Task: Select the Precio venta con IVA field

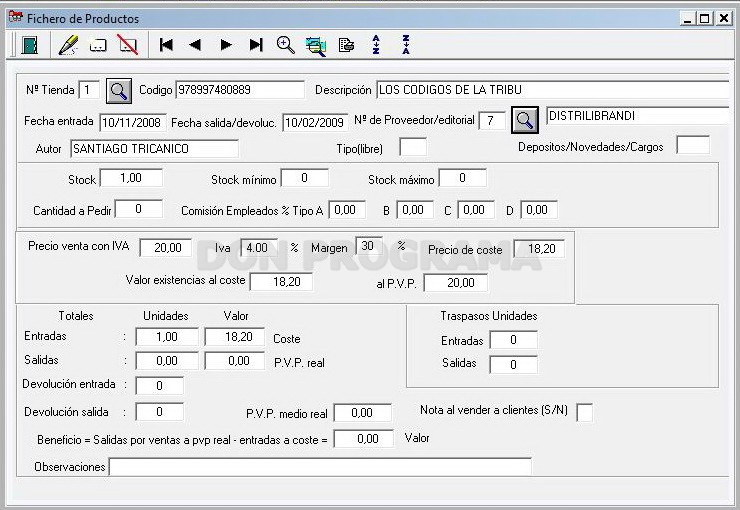Action: (166, 248)
